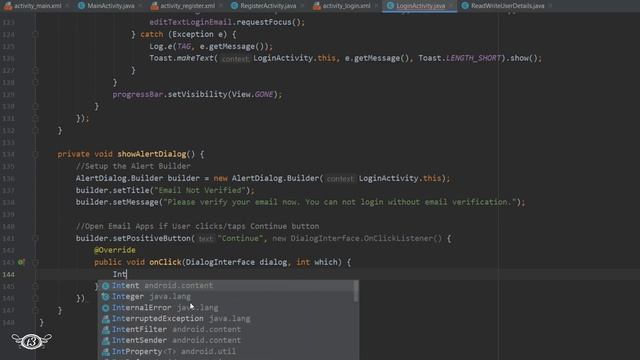Collapse the onClick method fold on line 143
Screen dimensions: 640x360
click(36, 262)
